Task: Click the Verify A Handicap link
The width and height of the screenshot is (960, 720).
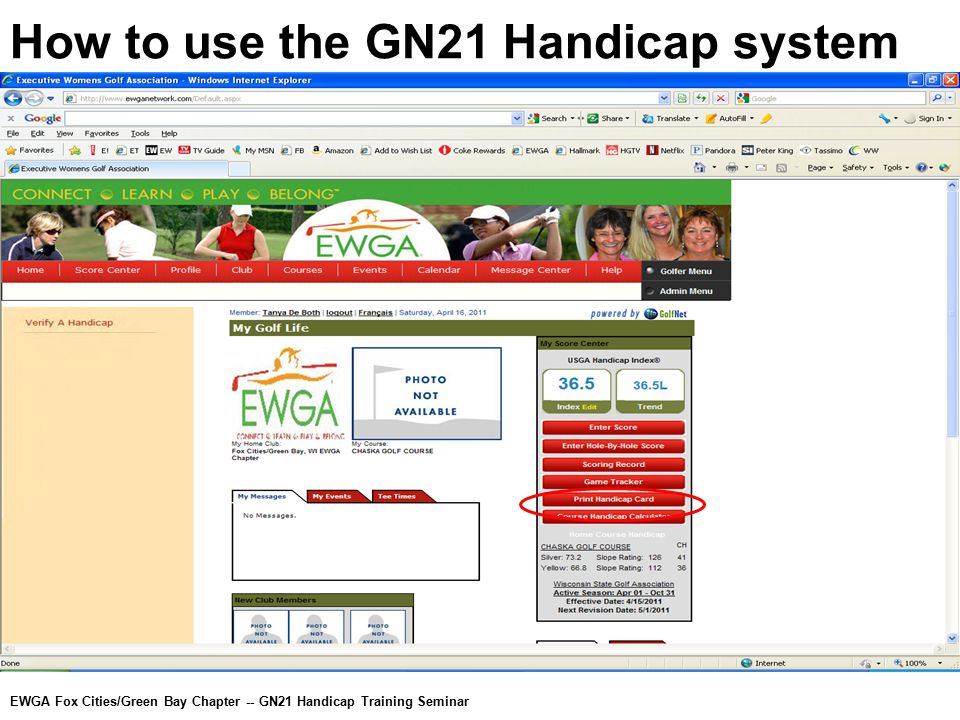Action: (69, 323)
